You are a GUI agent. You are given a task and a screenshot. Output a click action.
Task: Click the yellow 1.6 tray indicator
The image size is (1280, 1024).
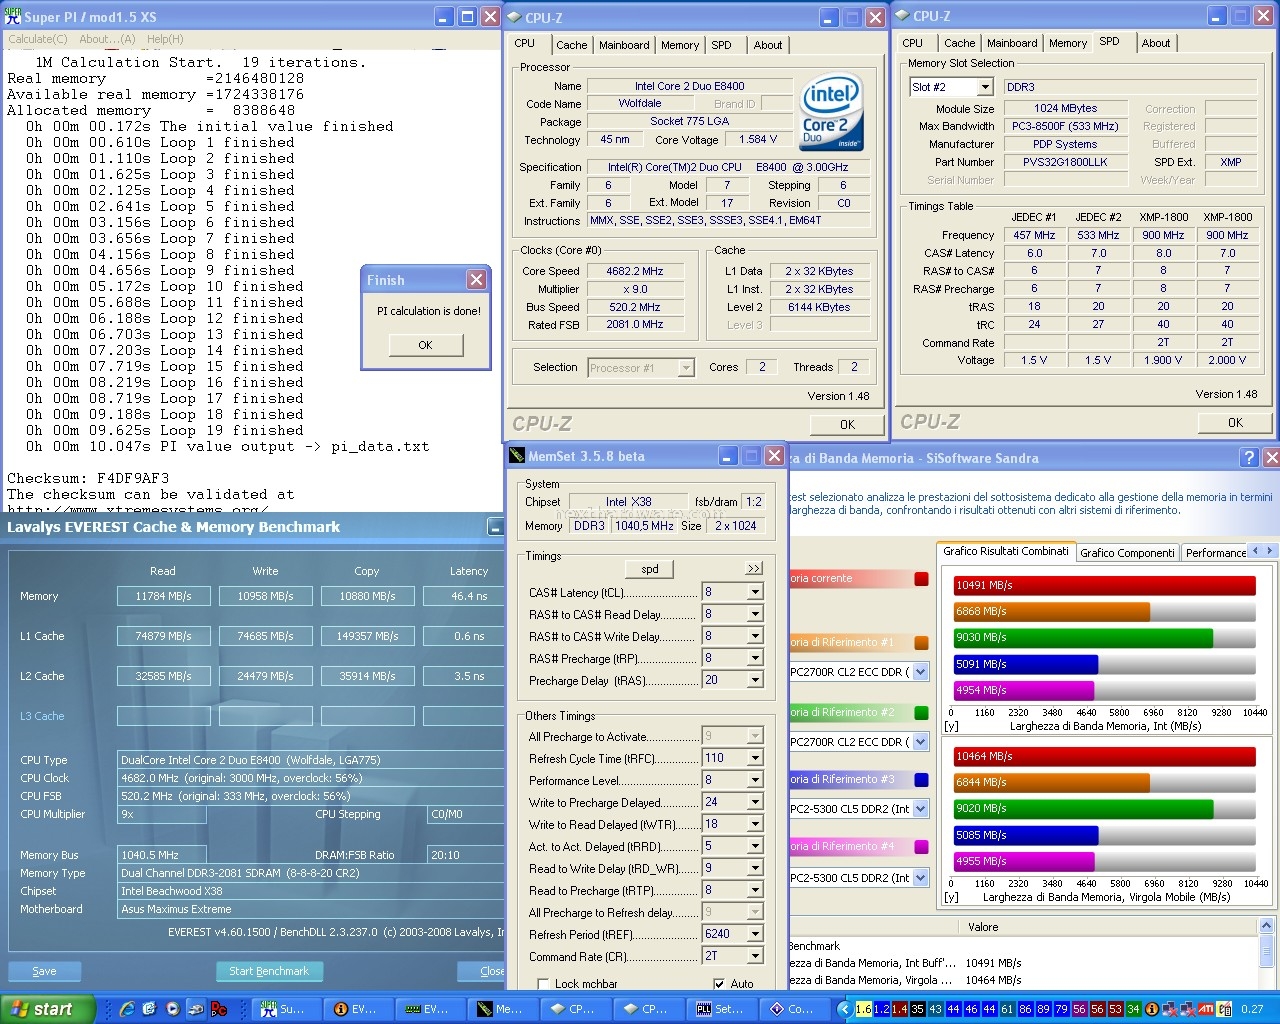point(864,1009)
